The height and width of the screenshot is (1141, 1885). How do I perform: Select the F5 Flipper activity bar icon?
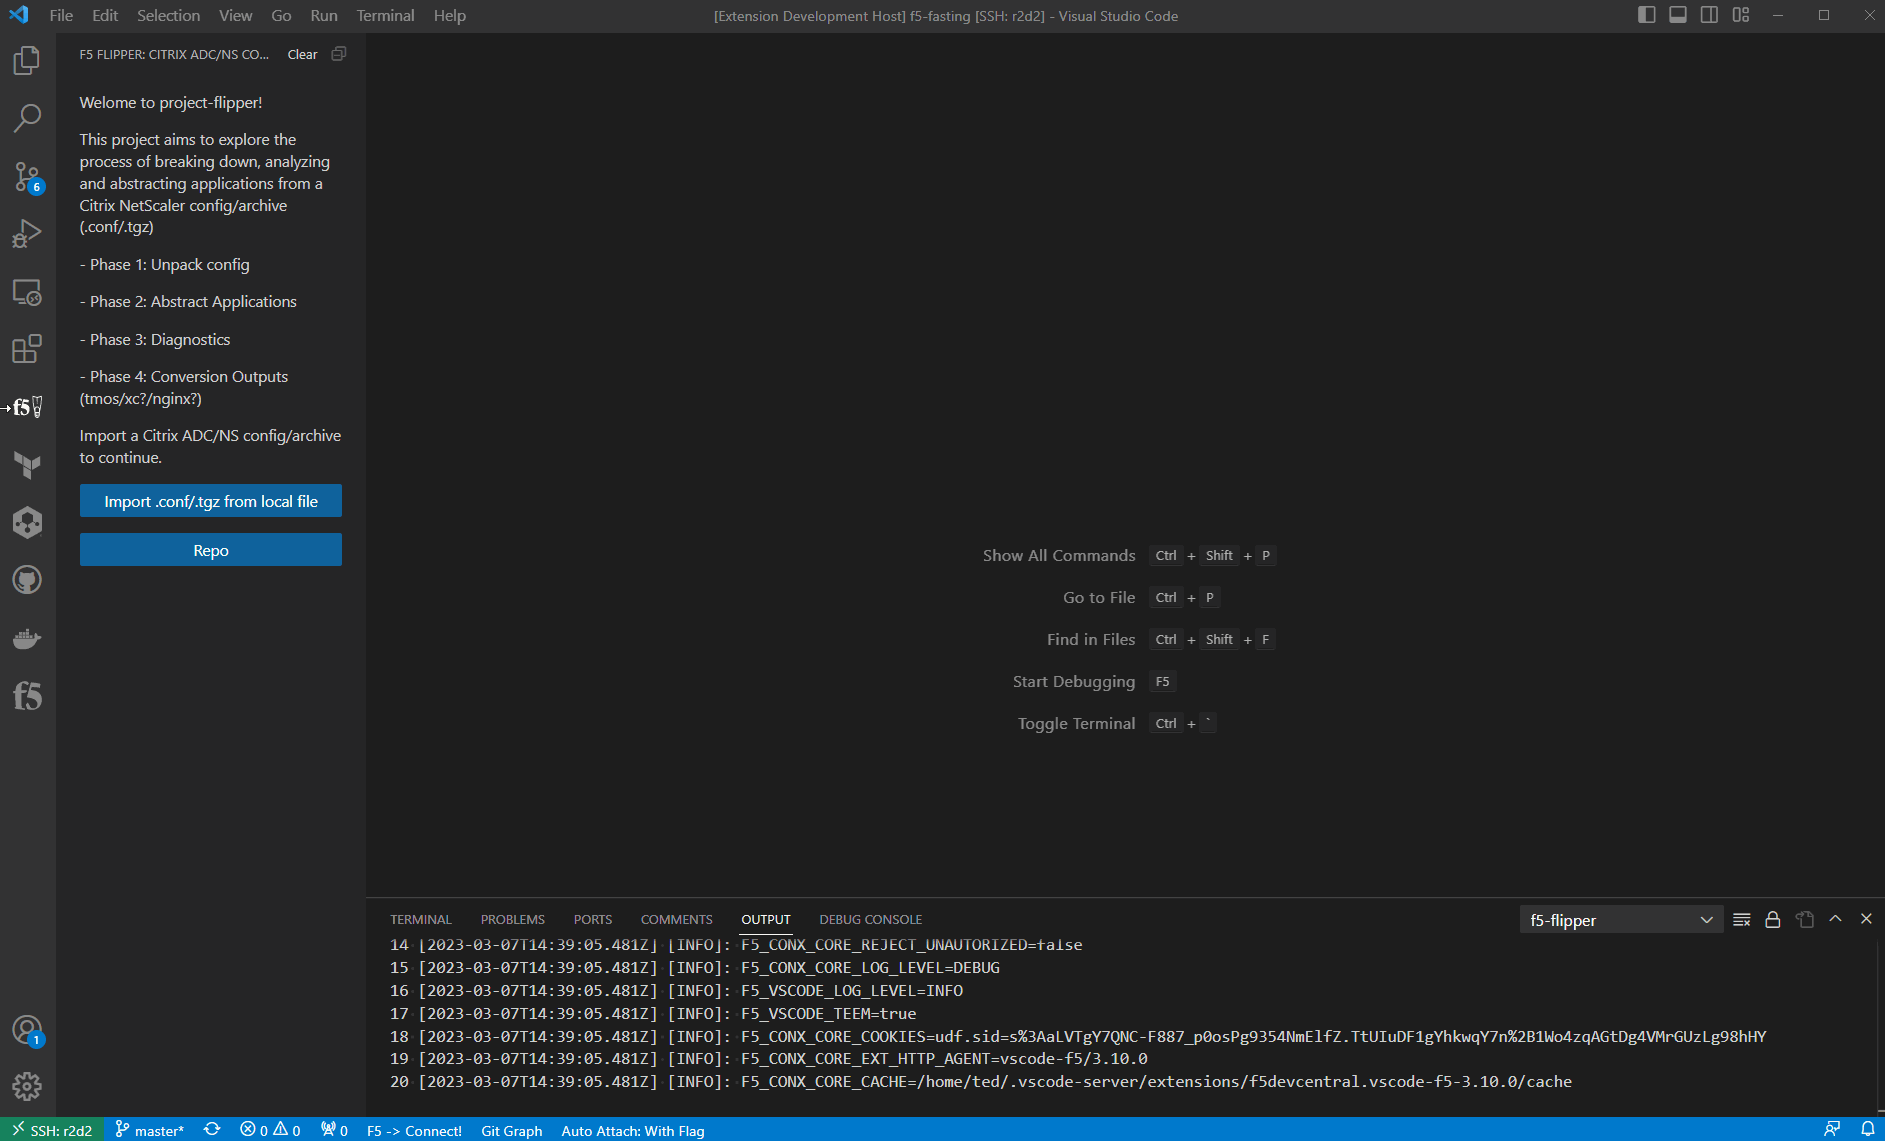pos(27,407)
